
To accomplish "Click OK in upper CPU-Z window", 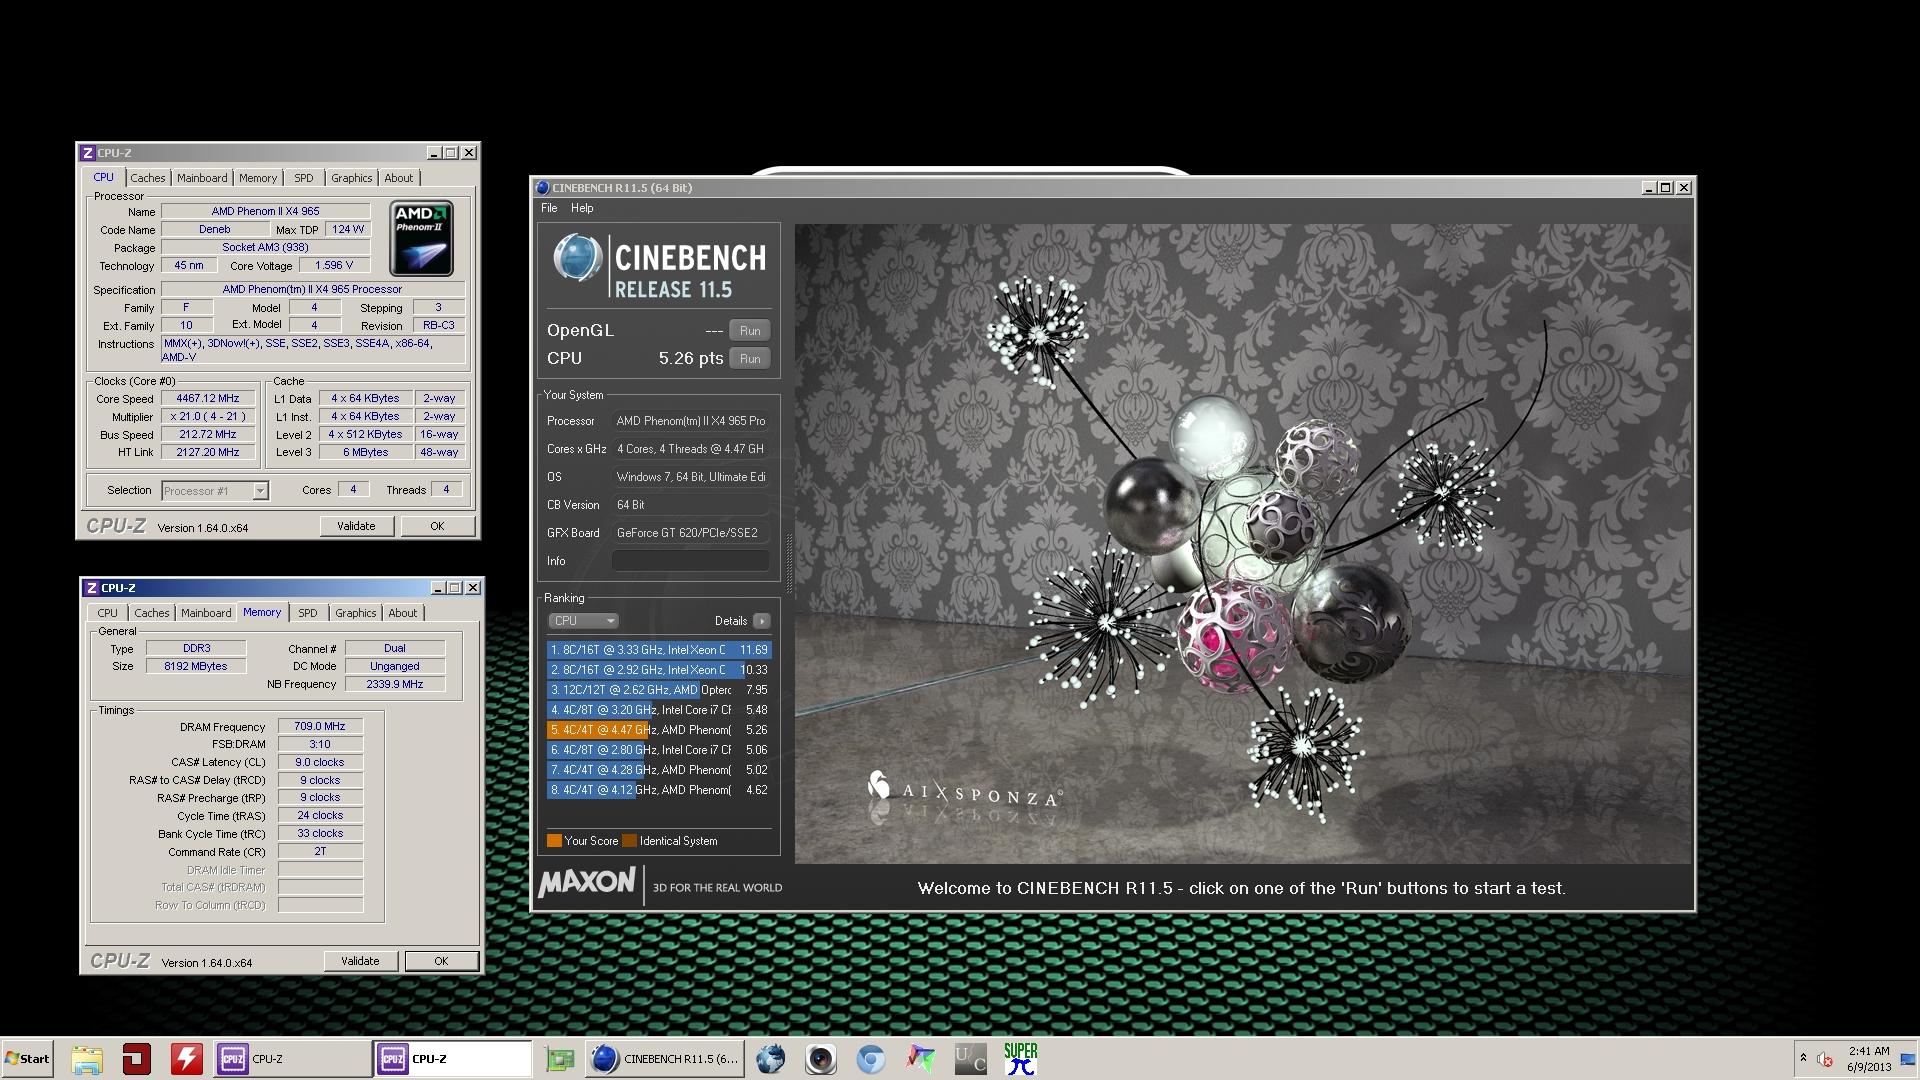I will coord(438,526).
